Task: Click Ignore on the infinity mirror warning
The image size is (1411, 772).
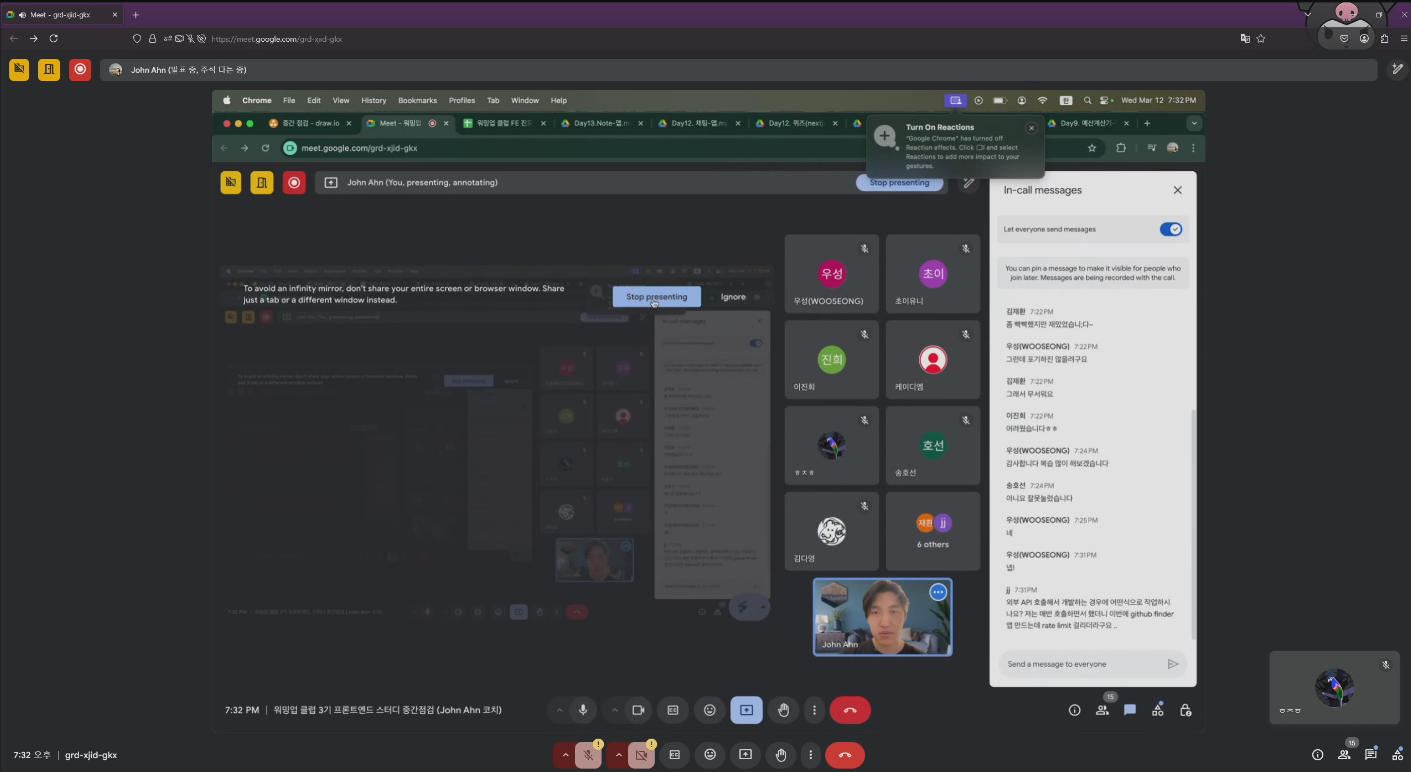Action: (x=733, y=297)
